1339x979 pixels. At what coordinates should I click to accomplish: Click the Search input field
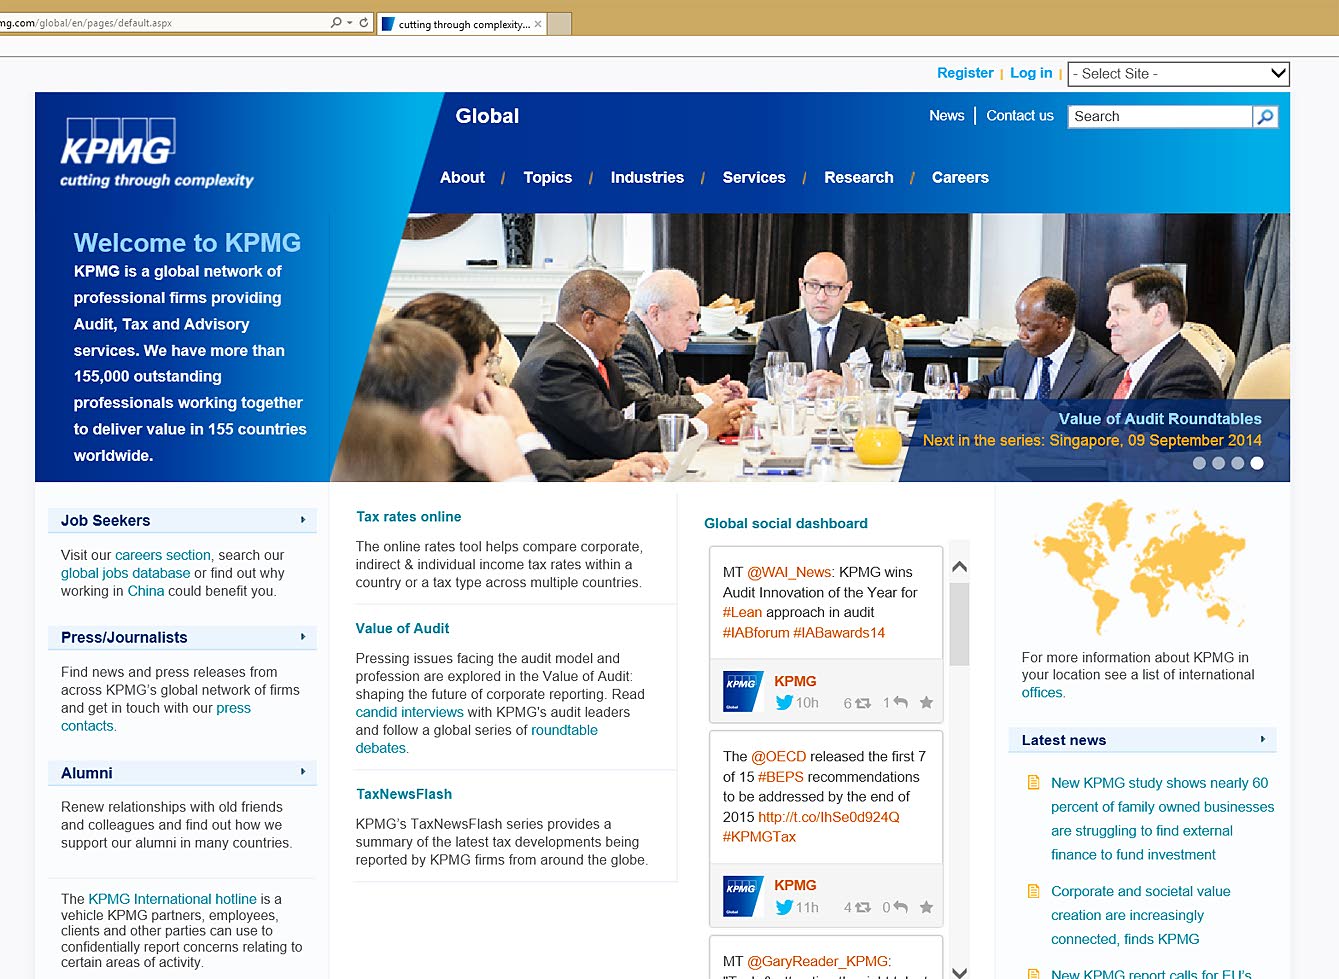(x=1160, y=117)
